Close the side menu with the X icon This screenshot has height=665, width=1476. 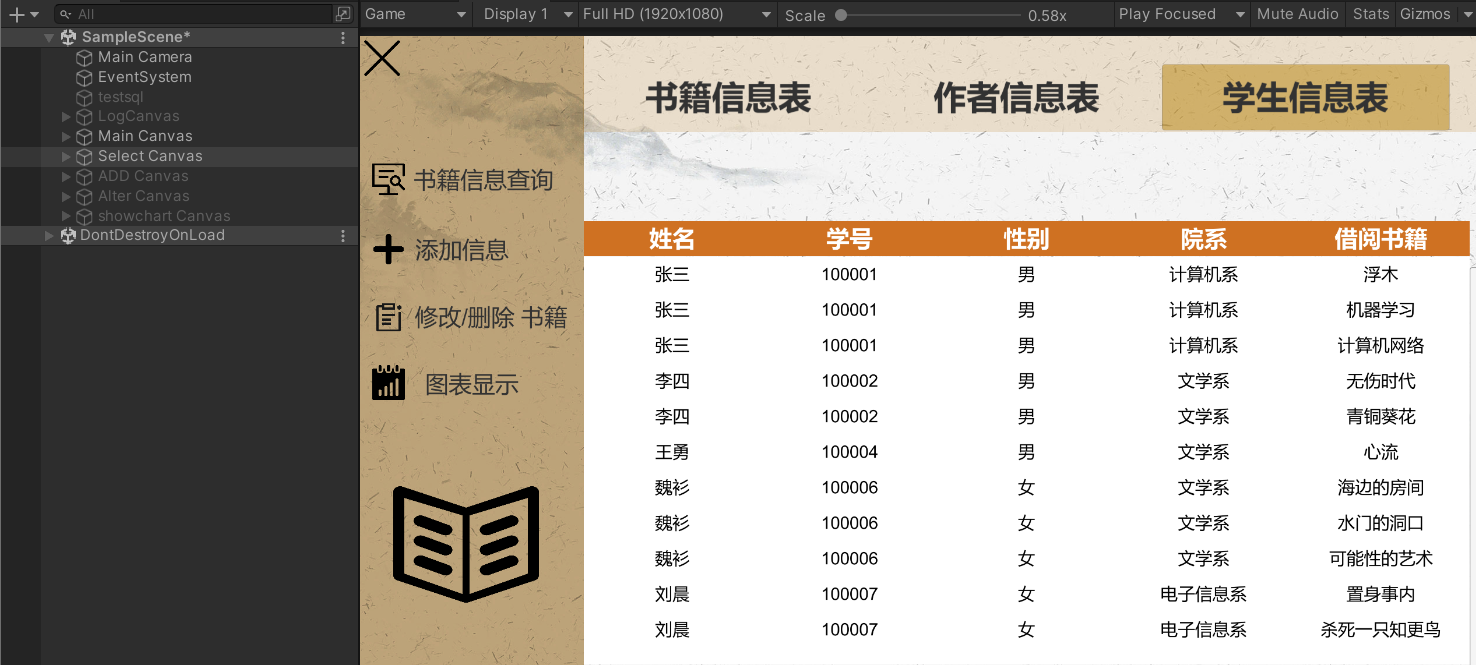coord(382,58)
